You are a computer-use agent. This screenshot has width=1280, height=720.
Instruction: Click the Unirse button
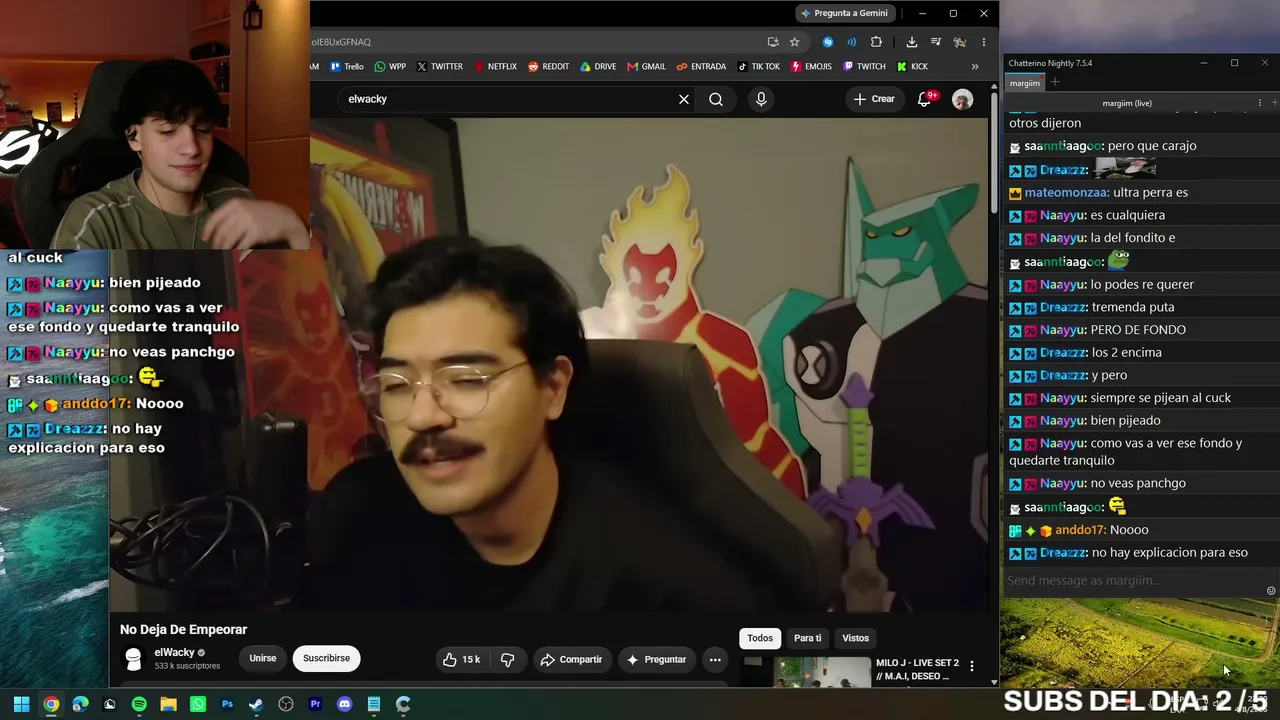(263, 658)
